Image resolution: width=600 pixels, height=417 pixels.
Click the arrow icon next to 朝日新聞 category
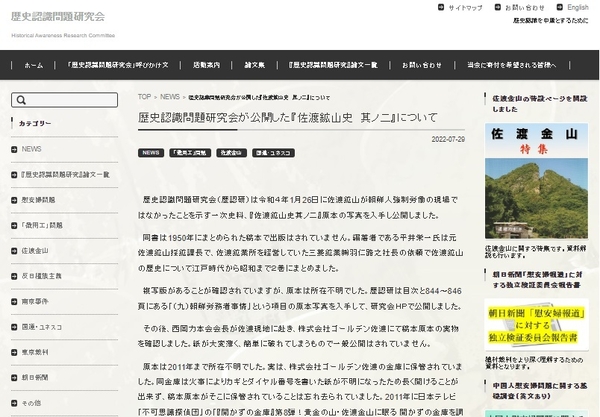pos(15,377)
